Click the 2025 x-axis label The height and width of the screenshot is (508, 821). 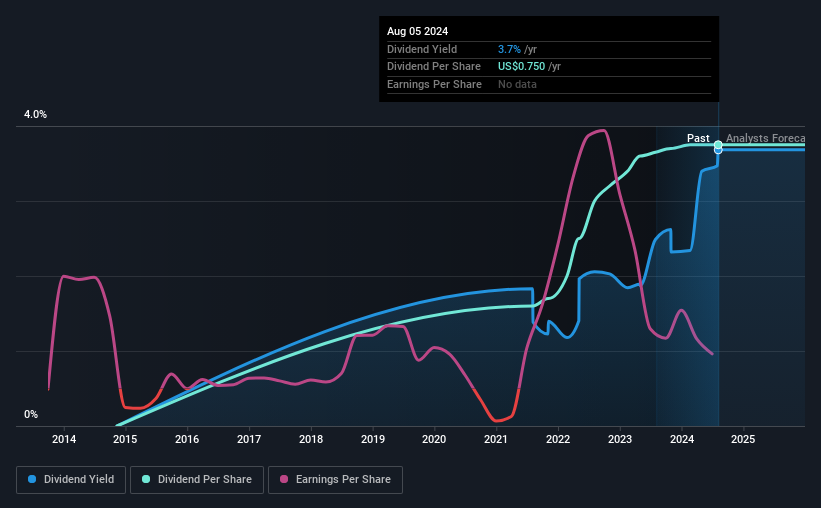tap(743, 439)
